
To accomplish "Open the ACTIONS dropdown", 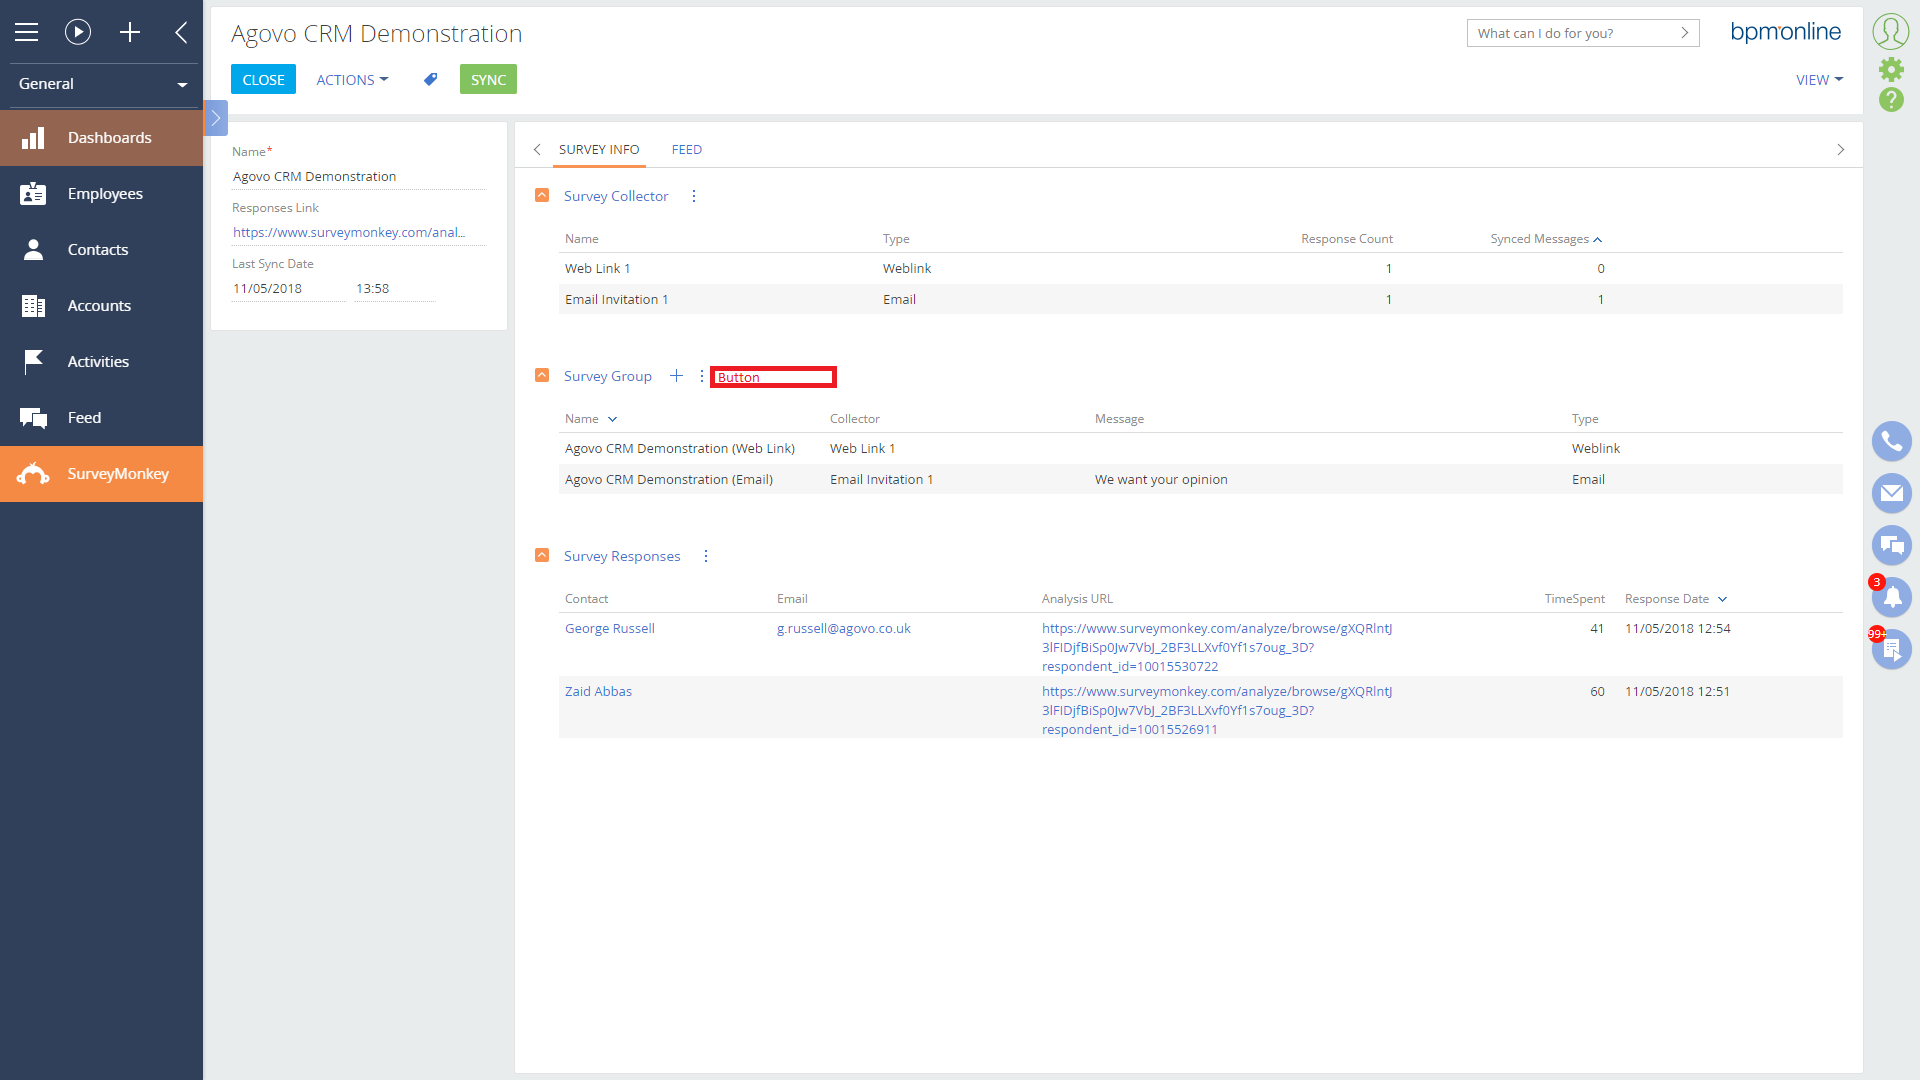I will pyautogui.click(x=351, y=79).
